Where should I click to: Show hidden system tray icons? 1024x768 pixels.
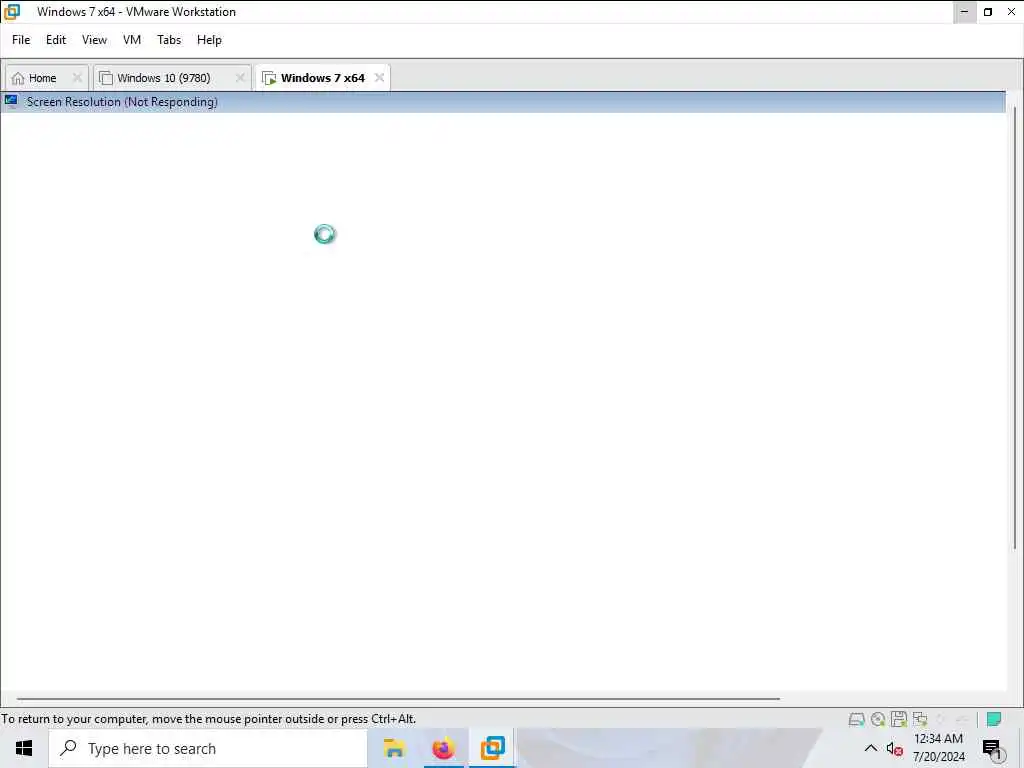point(871,748)
